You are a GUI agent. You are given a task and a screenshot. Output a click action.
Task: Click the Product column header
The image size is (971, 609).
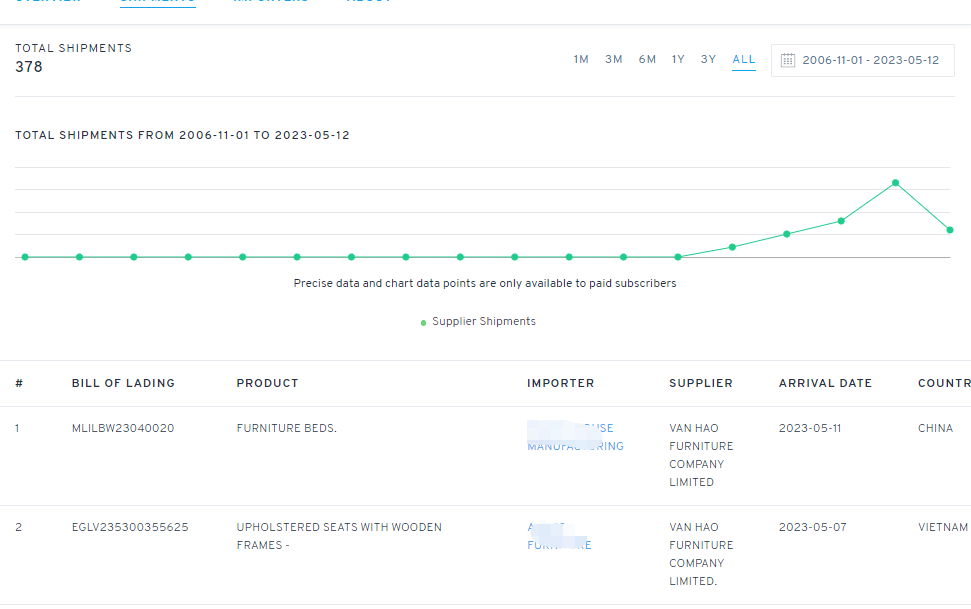[x=268, y=383]
